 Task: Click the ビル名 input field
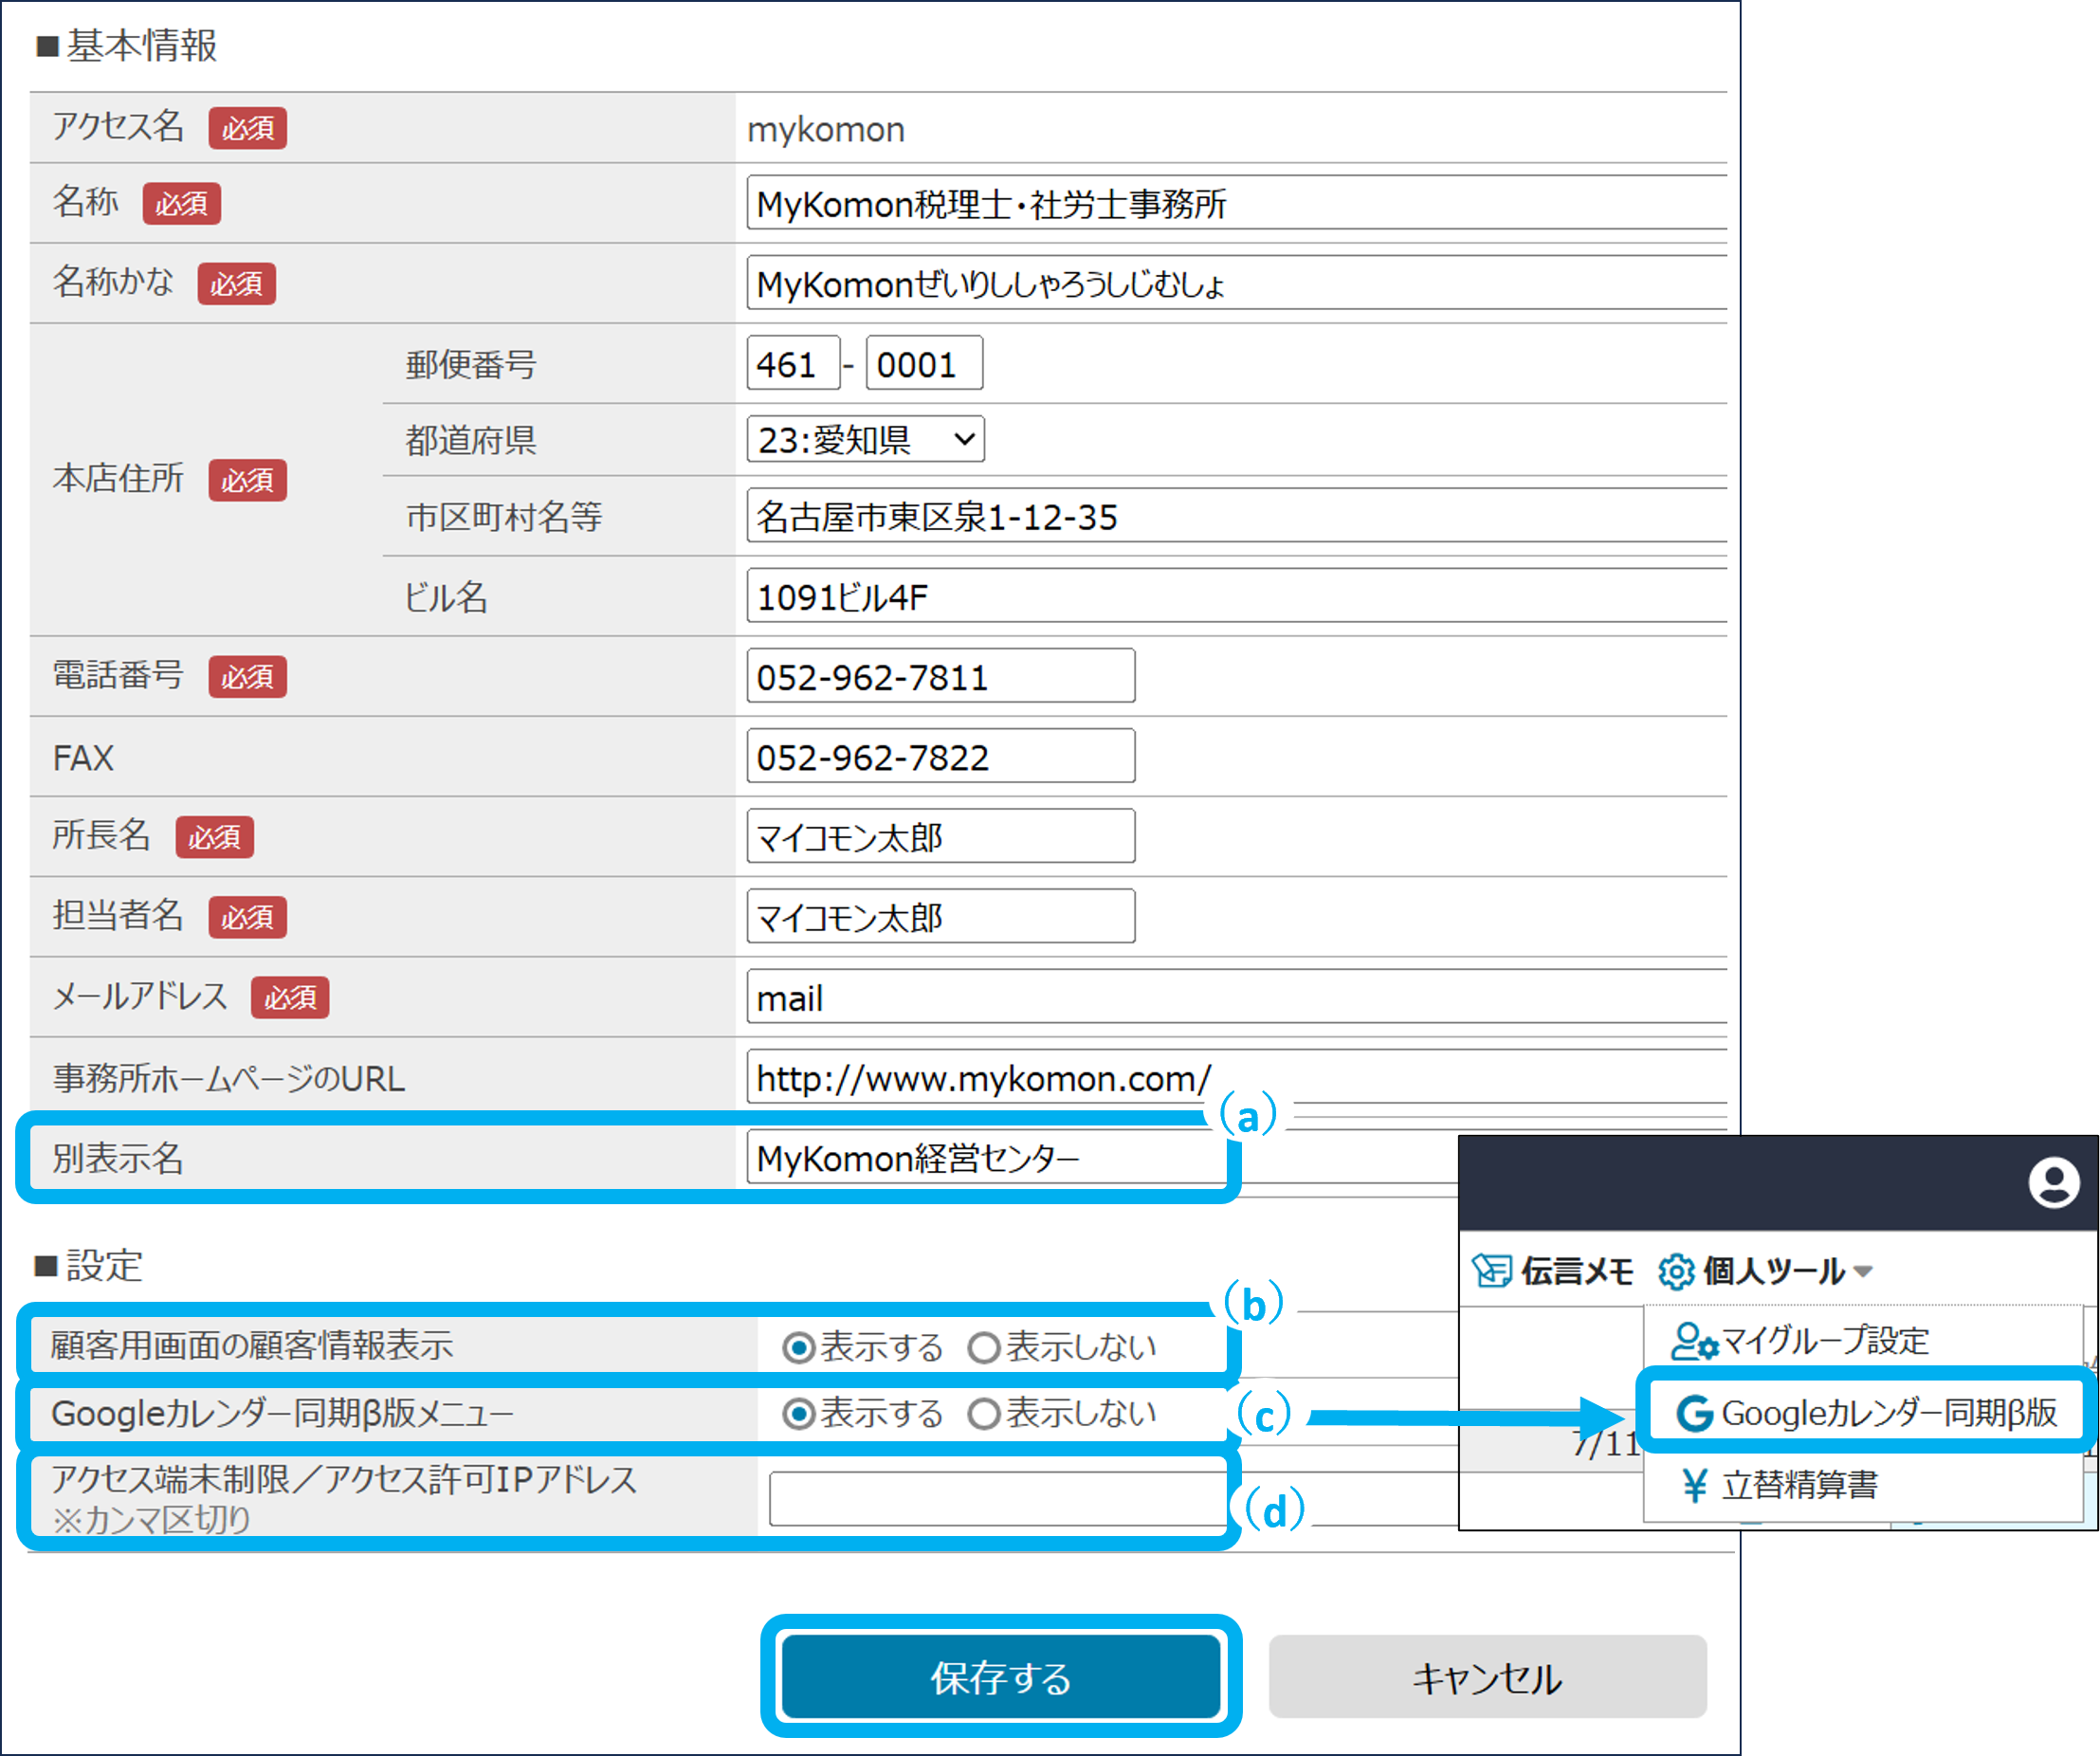point(1237,596)
